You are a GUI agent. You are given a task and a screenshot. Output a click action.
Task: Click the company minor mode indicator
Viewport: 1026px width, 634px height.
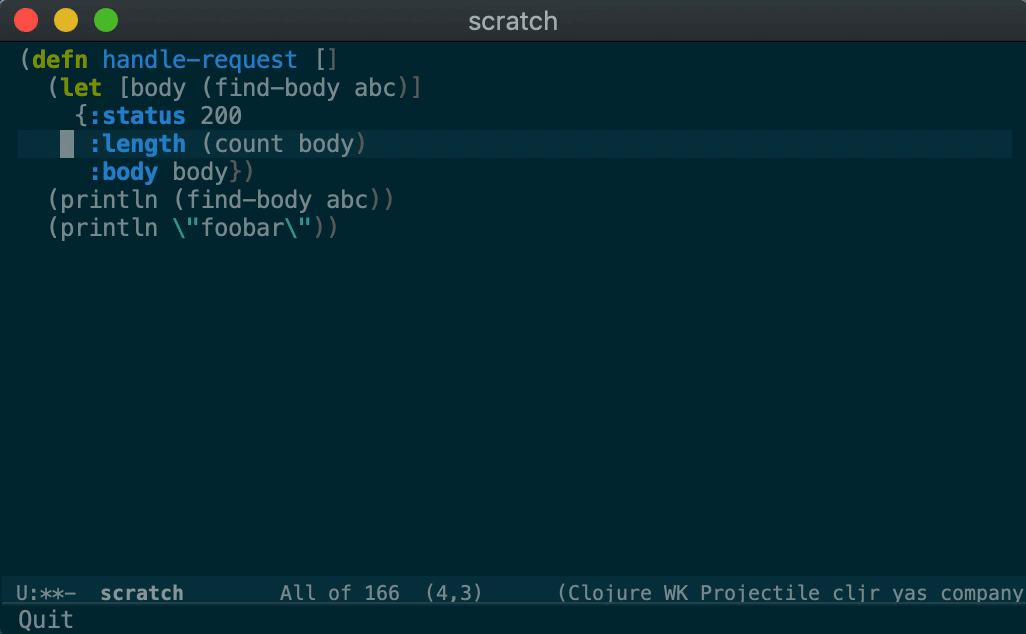[x=981, y=593]
